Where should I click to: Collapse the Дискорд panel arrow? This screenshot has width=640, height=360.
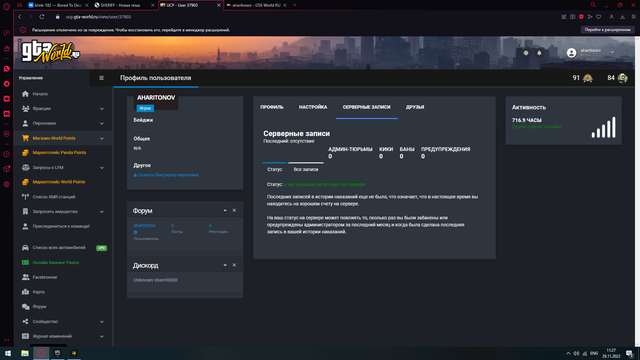point(225,265)
